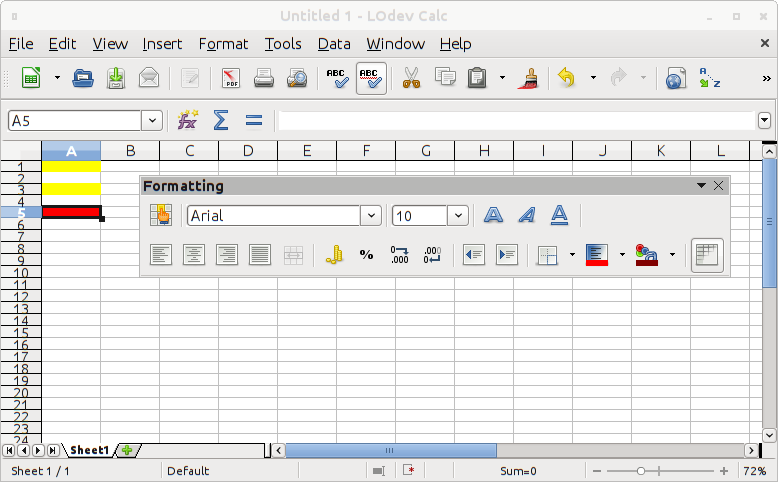
Task: Toggle AutoSpellcheck on the toolbar
Action: click(371, 78)
